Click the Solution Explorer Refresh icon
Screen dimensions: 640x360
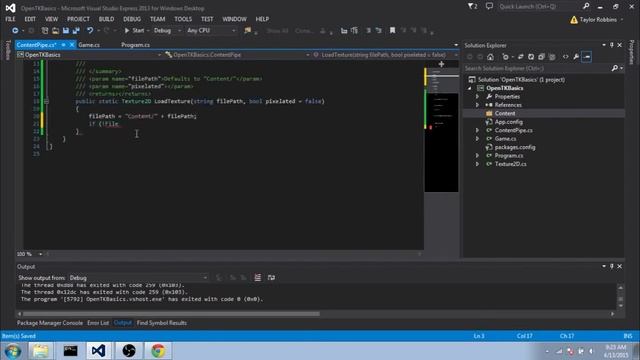coord(531,57)
